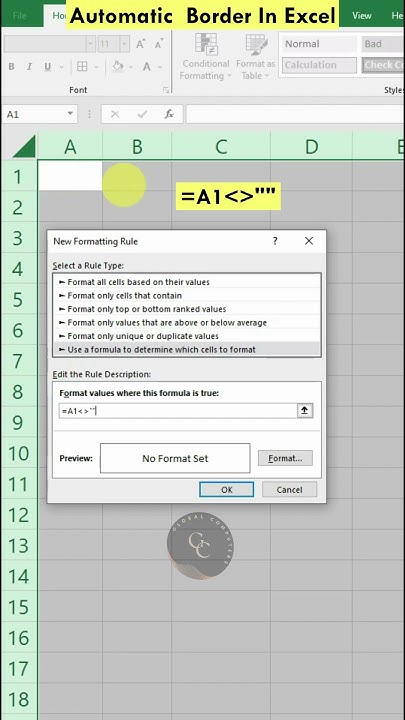The height and width of the screenshot is (720, 405).
Task: Collapse dialog with range selector arrow
Action: coord(304,411)
